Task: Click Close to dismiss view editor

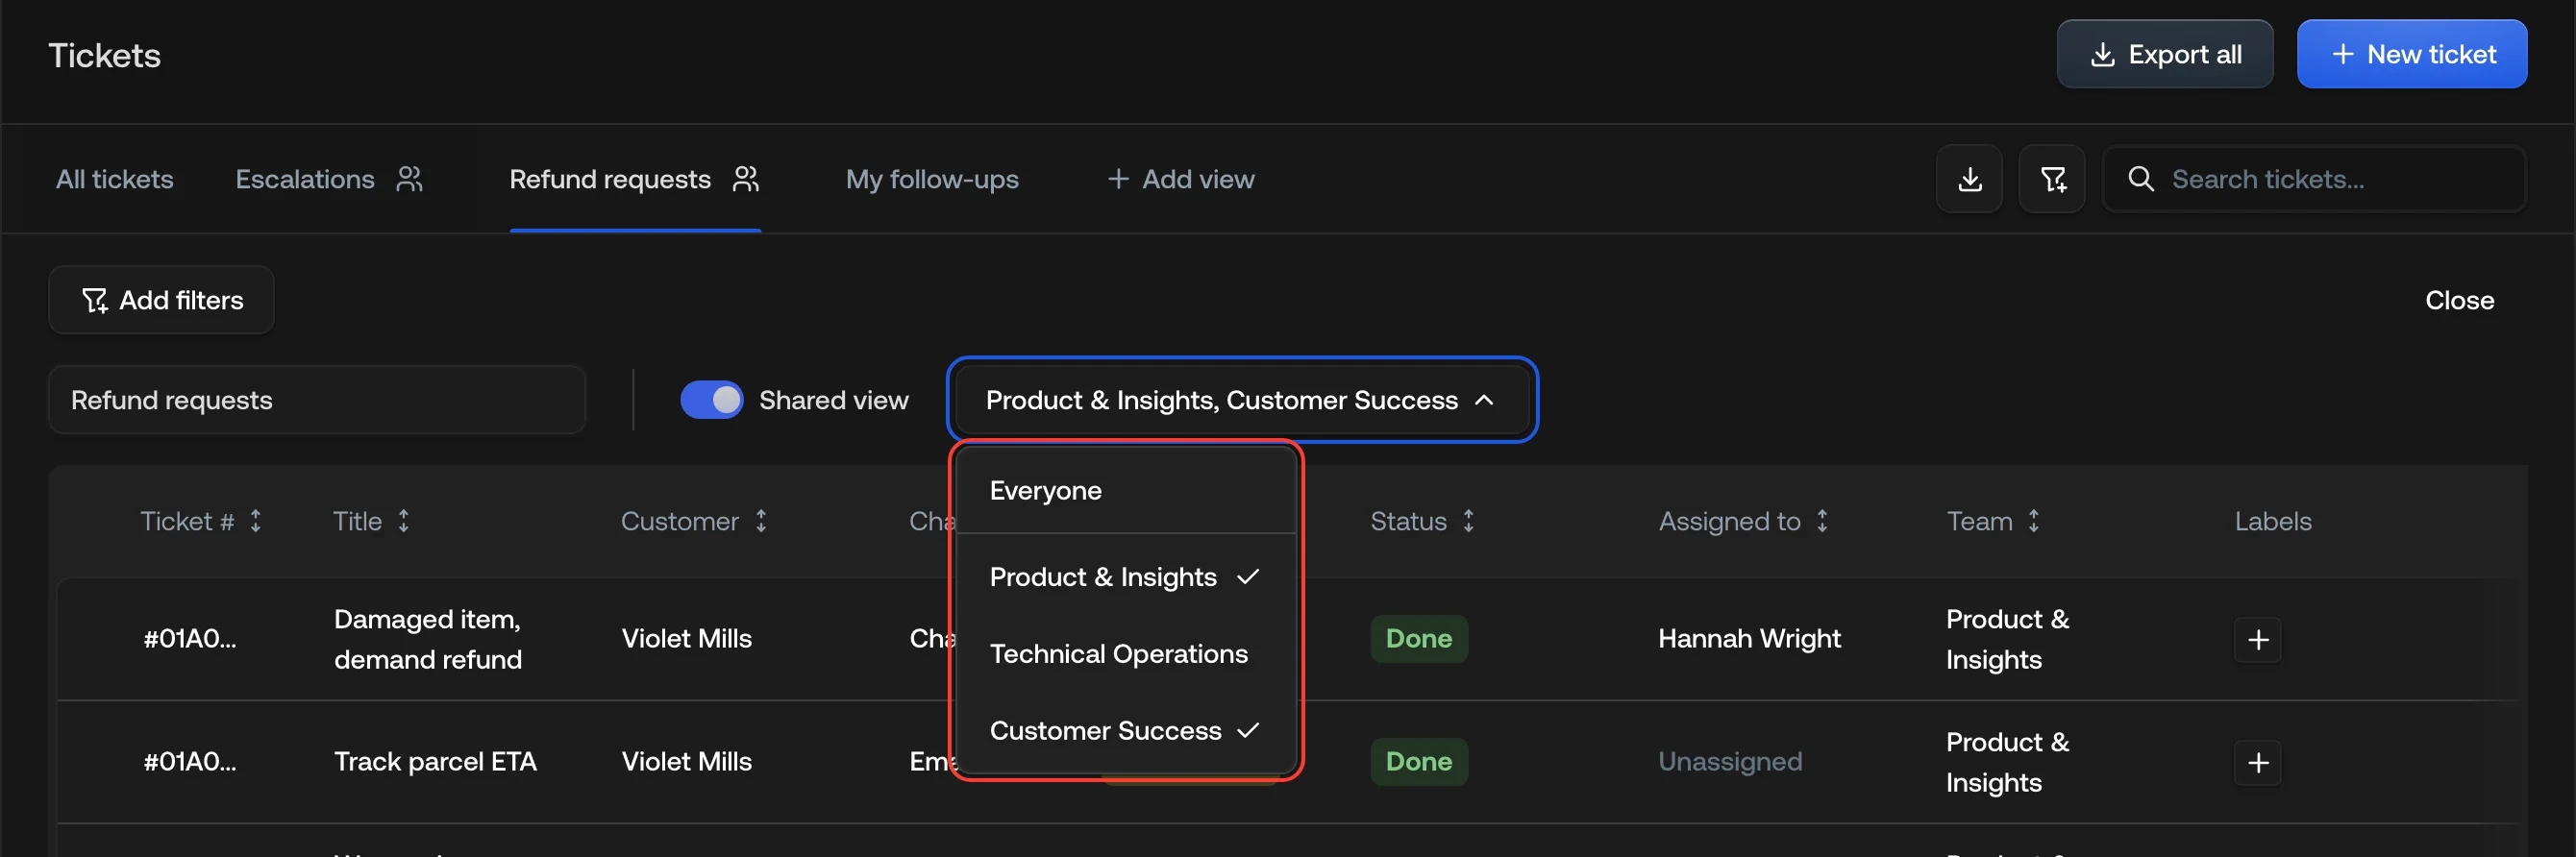Action: pos(2459,300)
